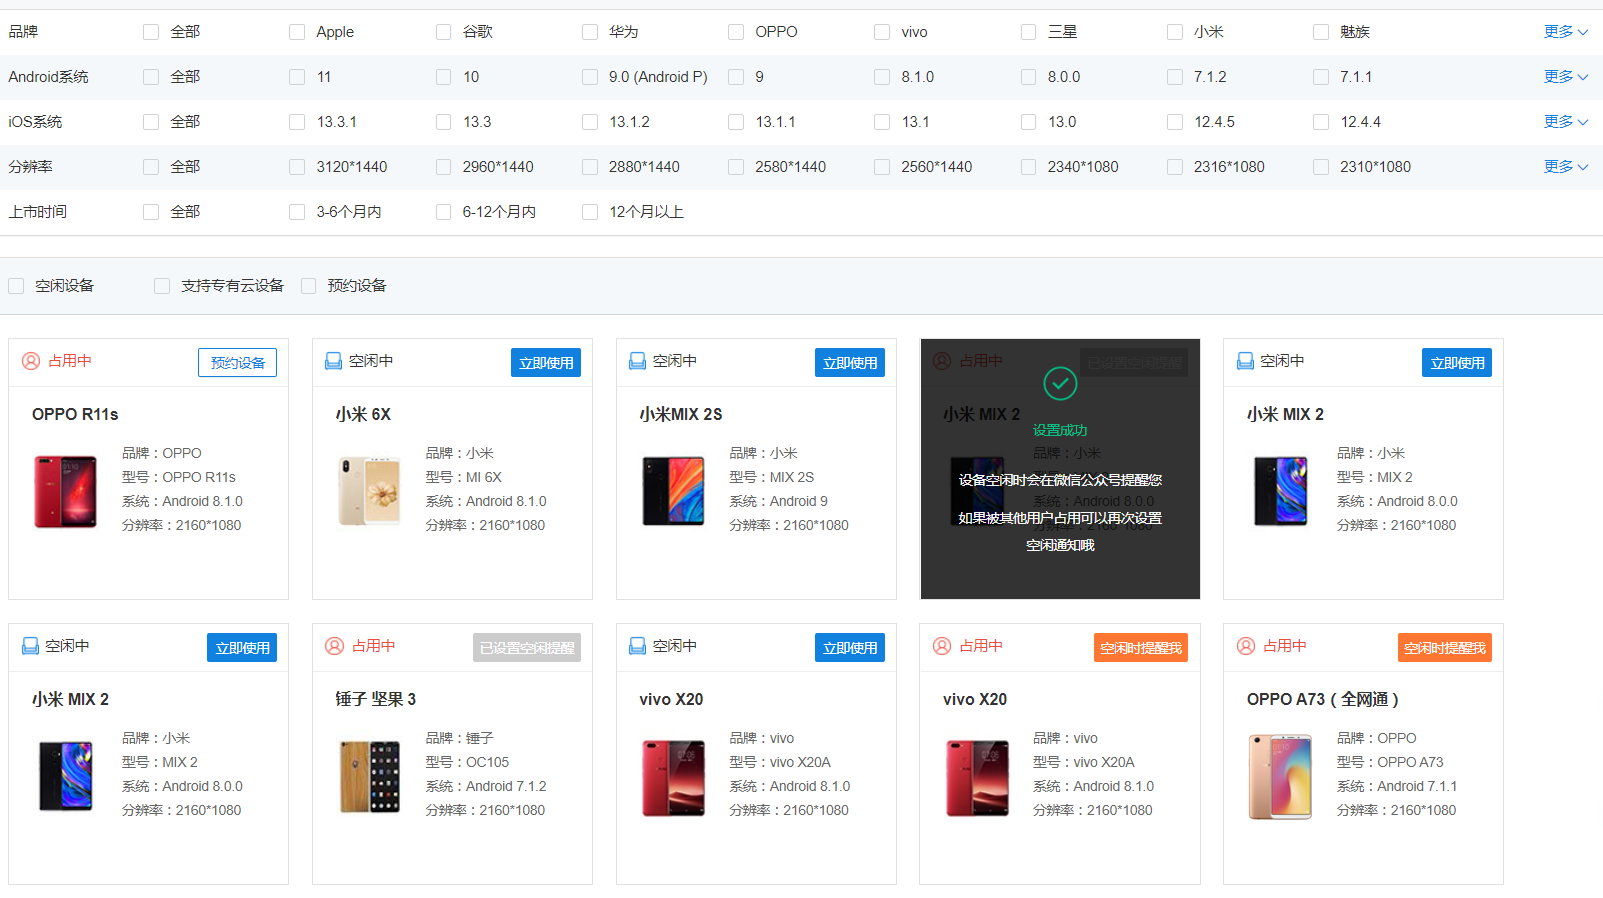
Task: Open the 锤子 坚果 3 device title
Action: 375,699
